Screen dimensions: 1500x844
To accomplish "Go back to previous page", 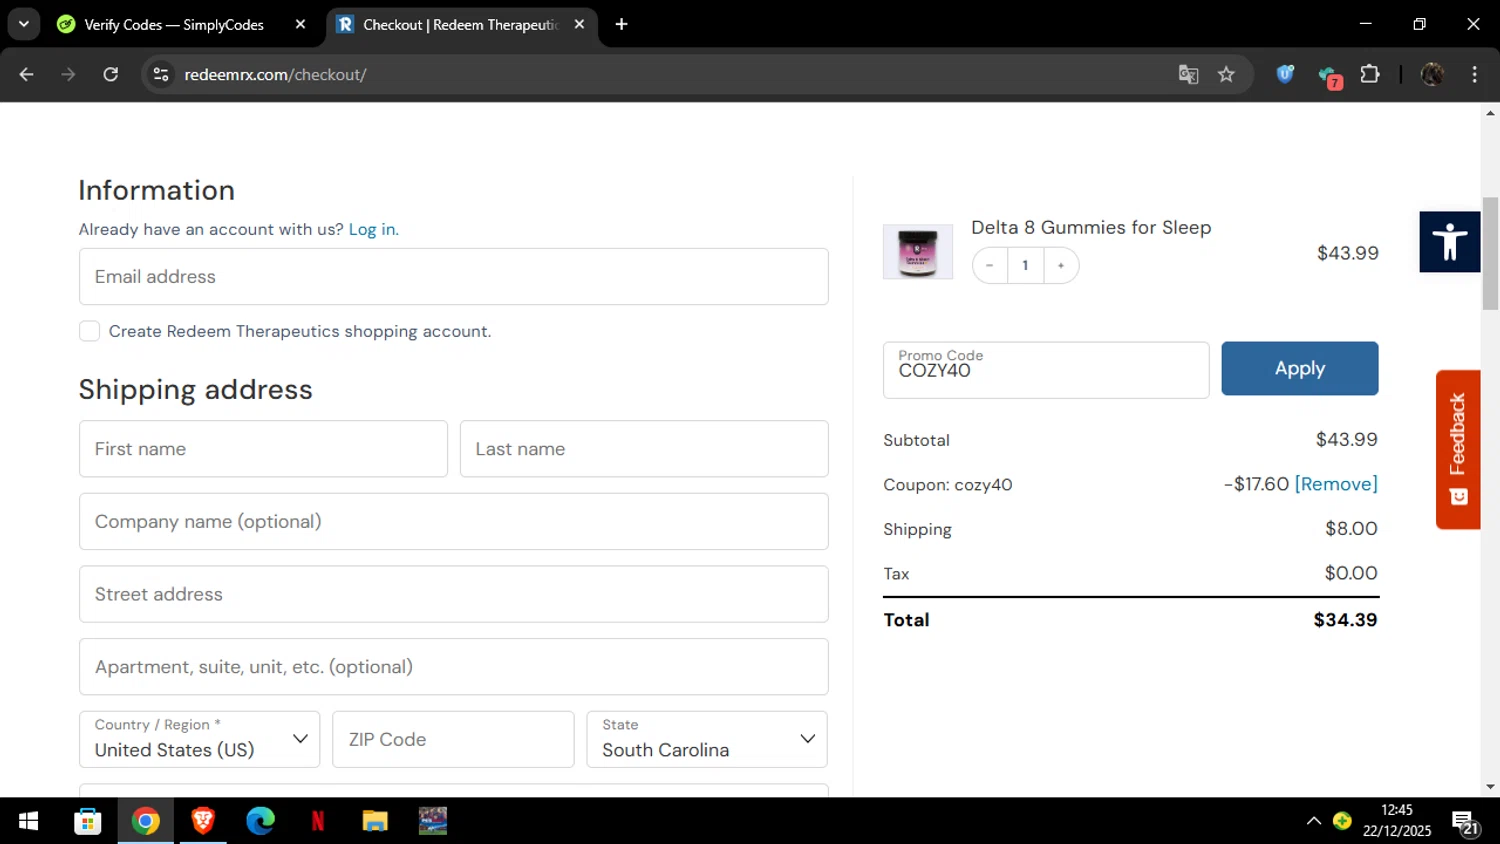I will coord(27,74).
